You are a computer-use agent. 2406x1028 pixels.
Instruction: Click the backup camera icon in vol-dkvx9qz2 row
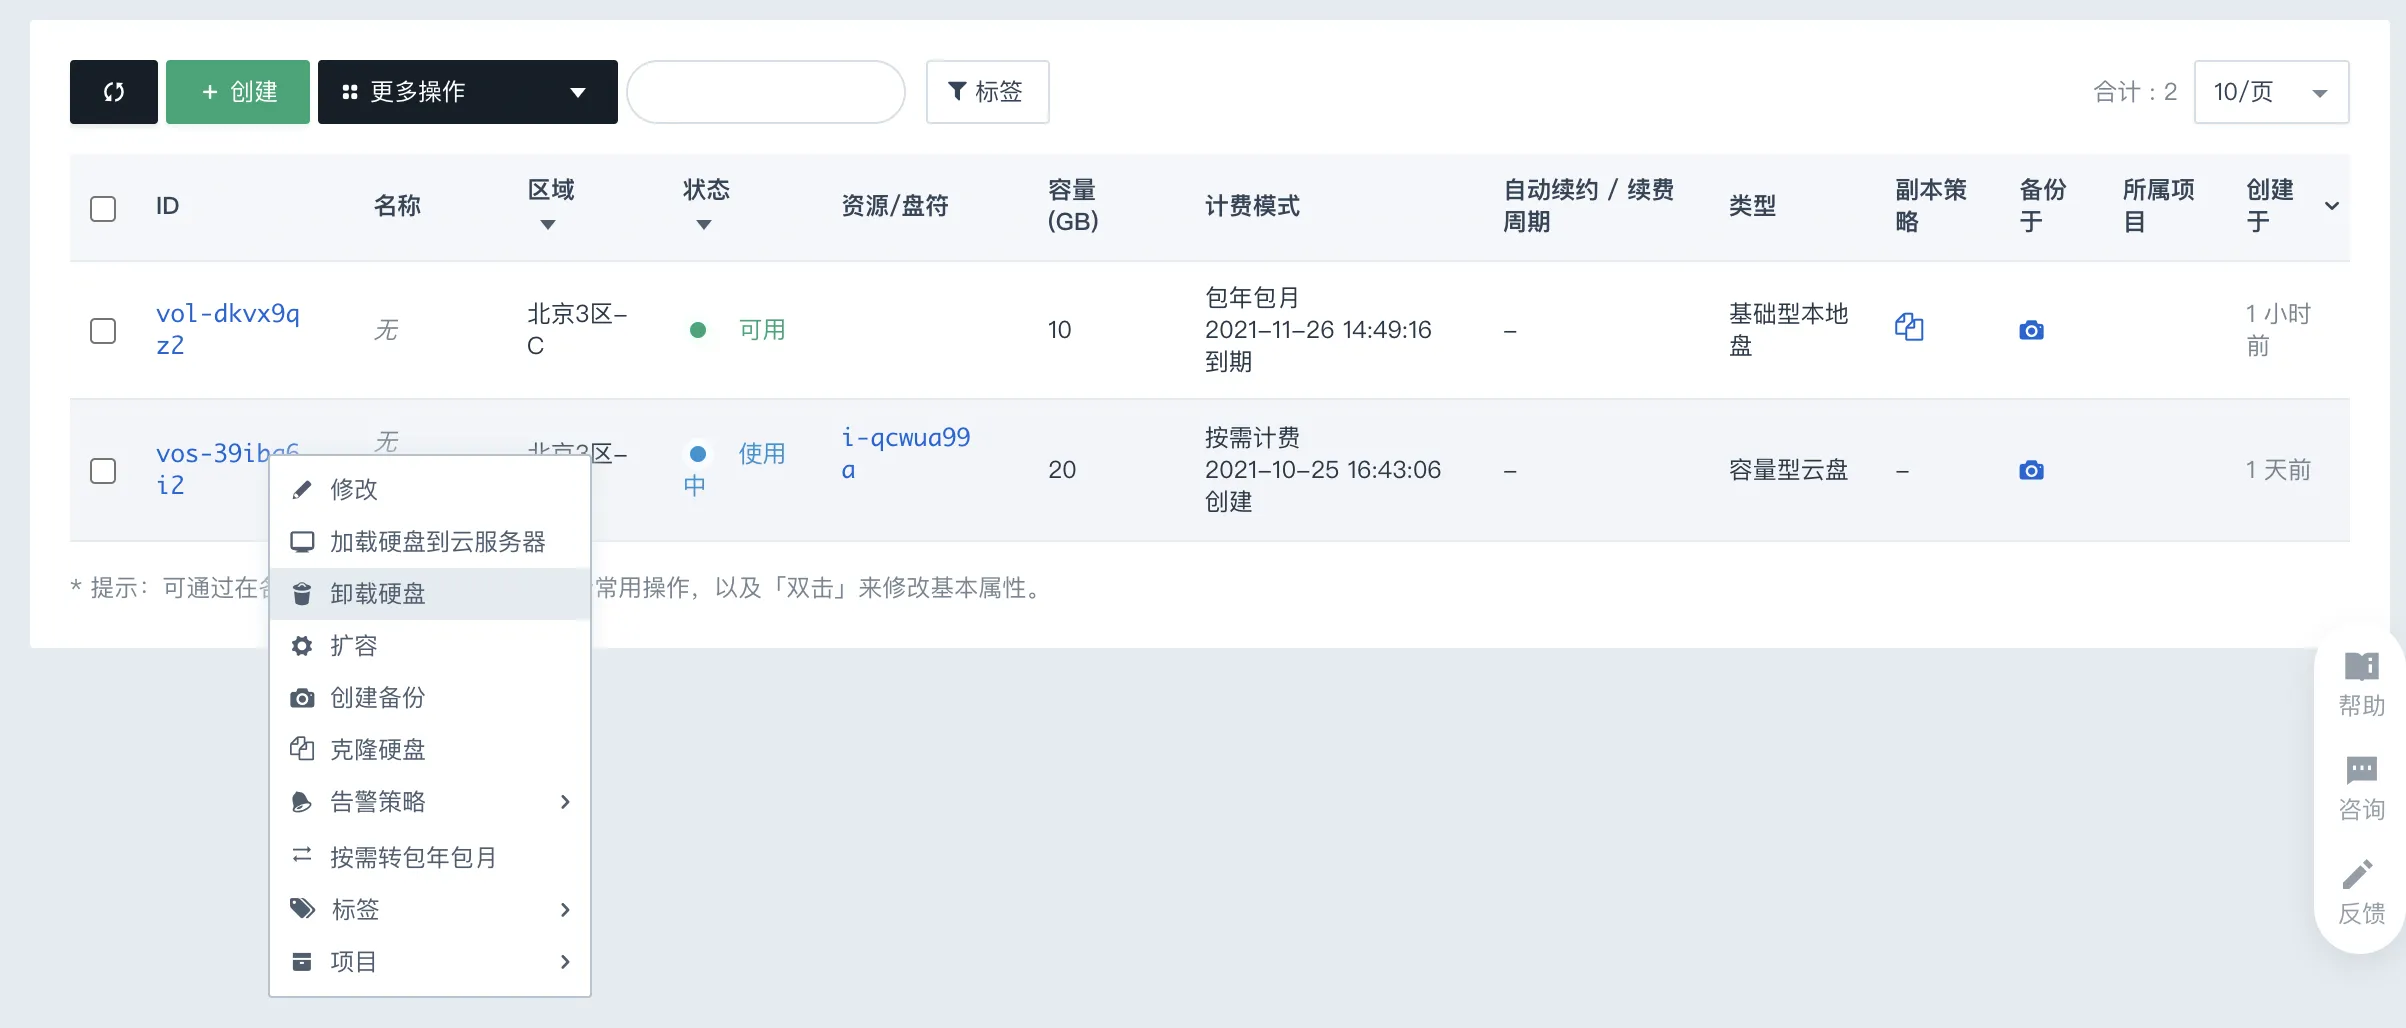2031,330
